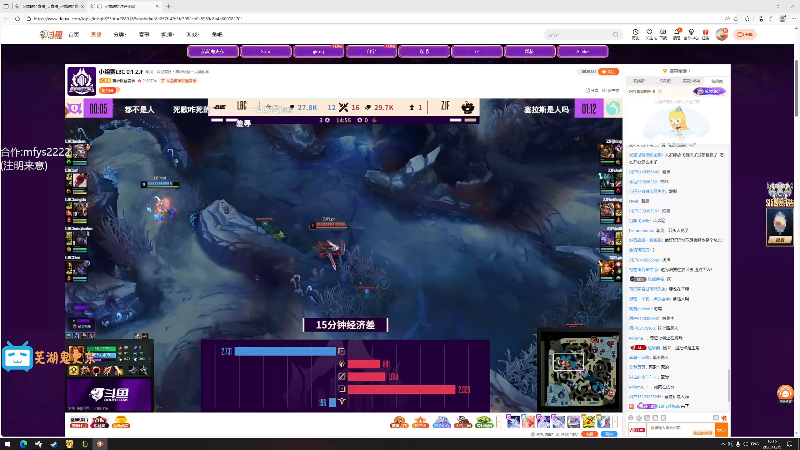Click the taskbar clock
Image resolution: width=800 pixels, height=450 pixels.
tap(772, 444)
